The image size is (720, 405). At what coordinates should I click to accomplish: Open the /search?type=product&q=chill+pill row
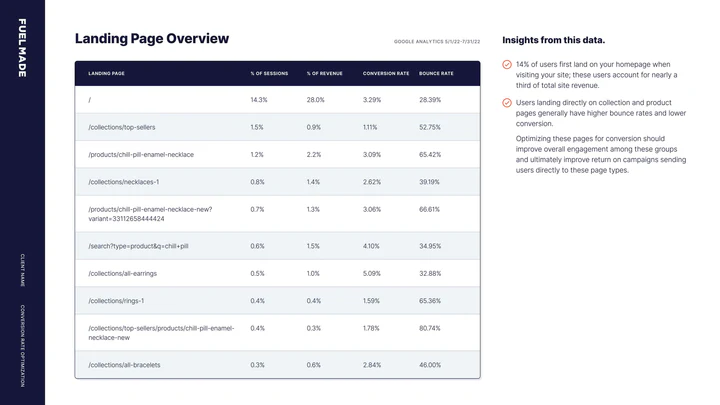138,246
